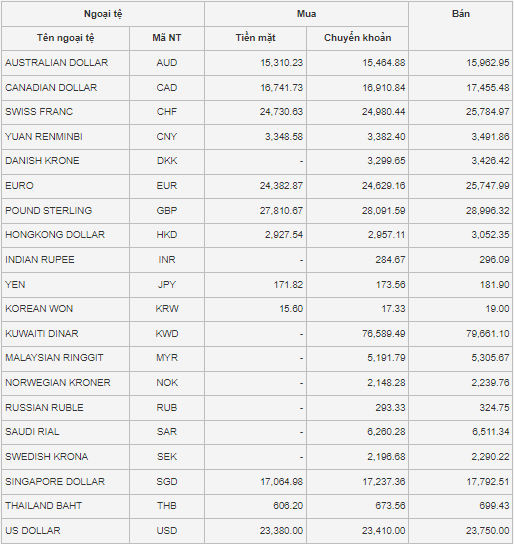Select the 'Tiền mặt' subheader
The height and width of the screenshot is (544, 514).
pos(256,38)
